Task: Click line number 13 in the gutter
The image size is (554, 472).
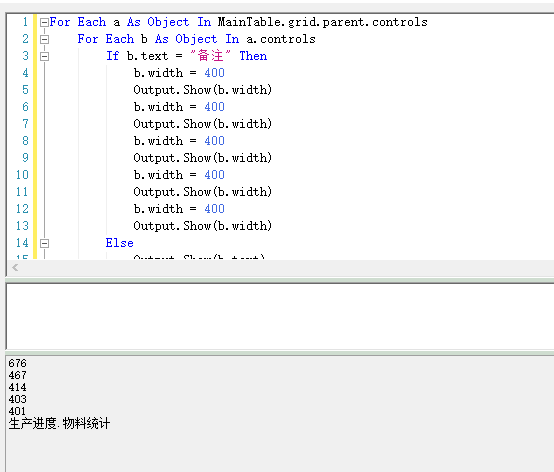Action: pos(22,226)
